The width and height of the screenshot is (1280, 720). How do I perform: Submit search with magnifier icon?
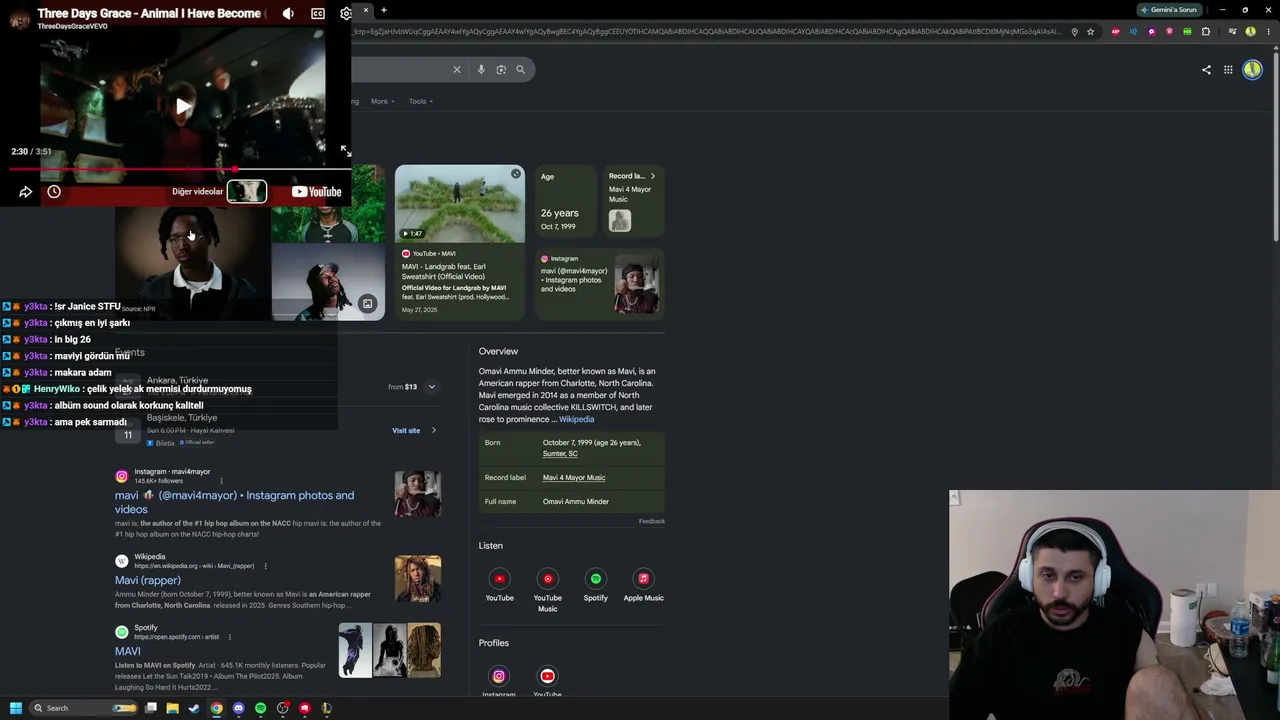click(520, 69)
